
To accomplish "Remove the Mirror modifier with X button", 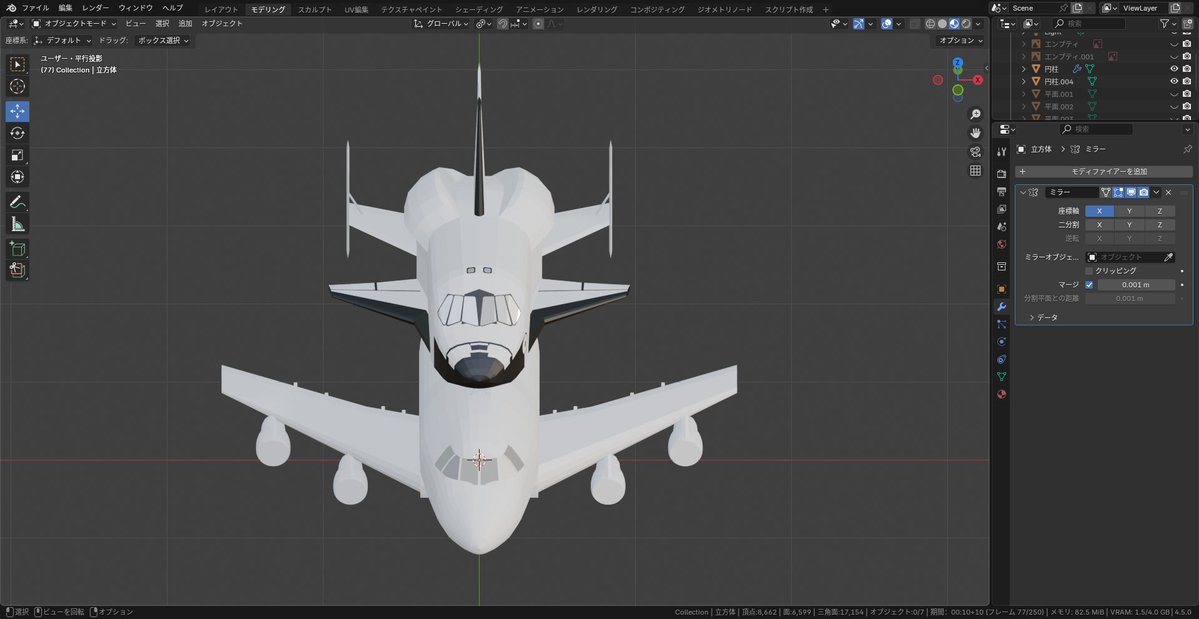I will point(1168,193).
